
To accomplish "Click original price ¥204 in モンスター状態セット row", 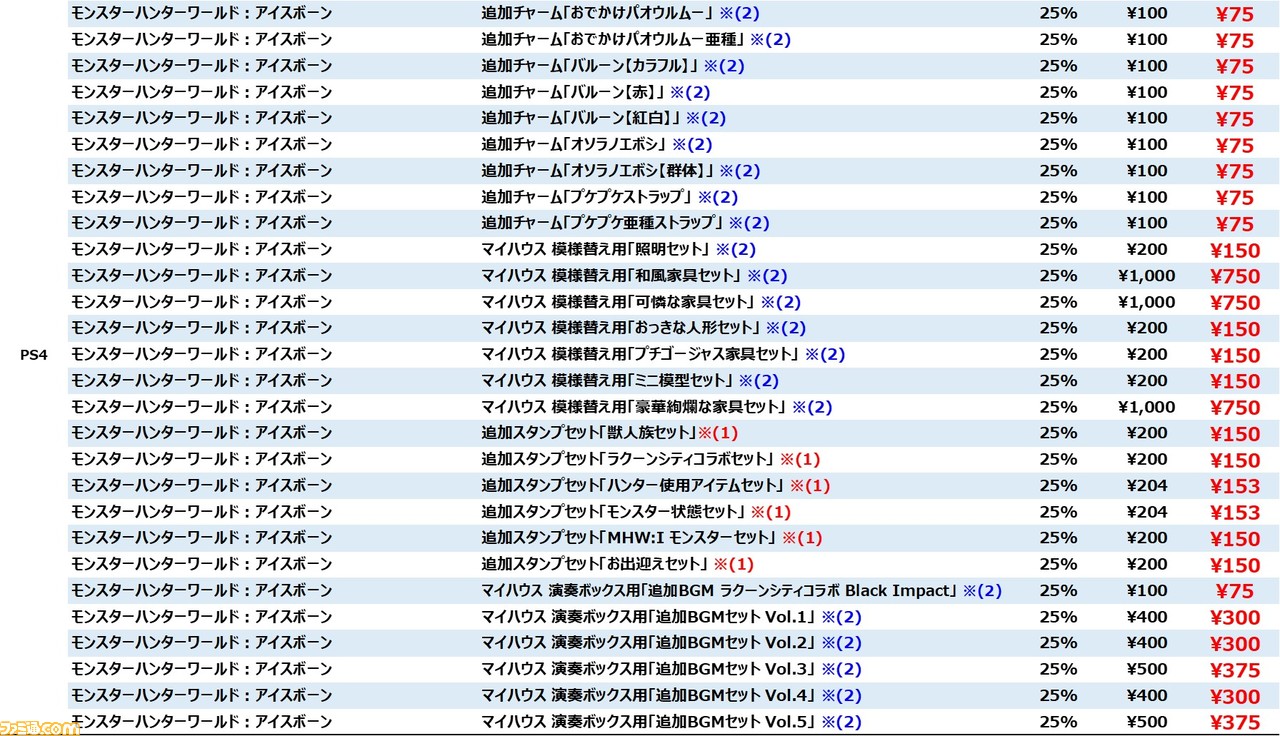I will tap(1147, 512).
